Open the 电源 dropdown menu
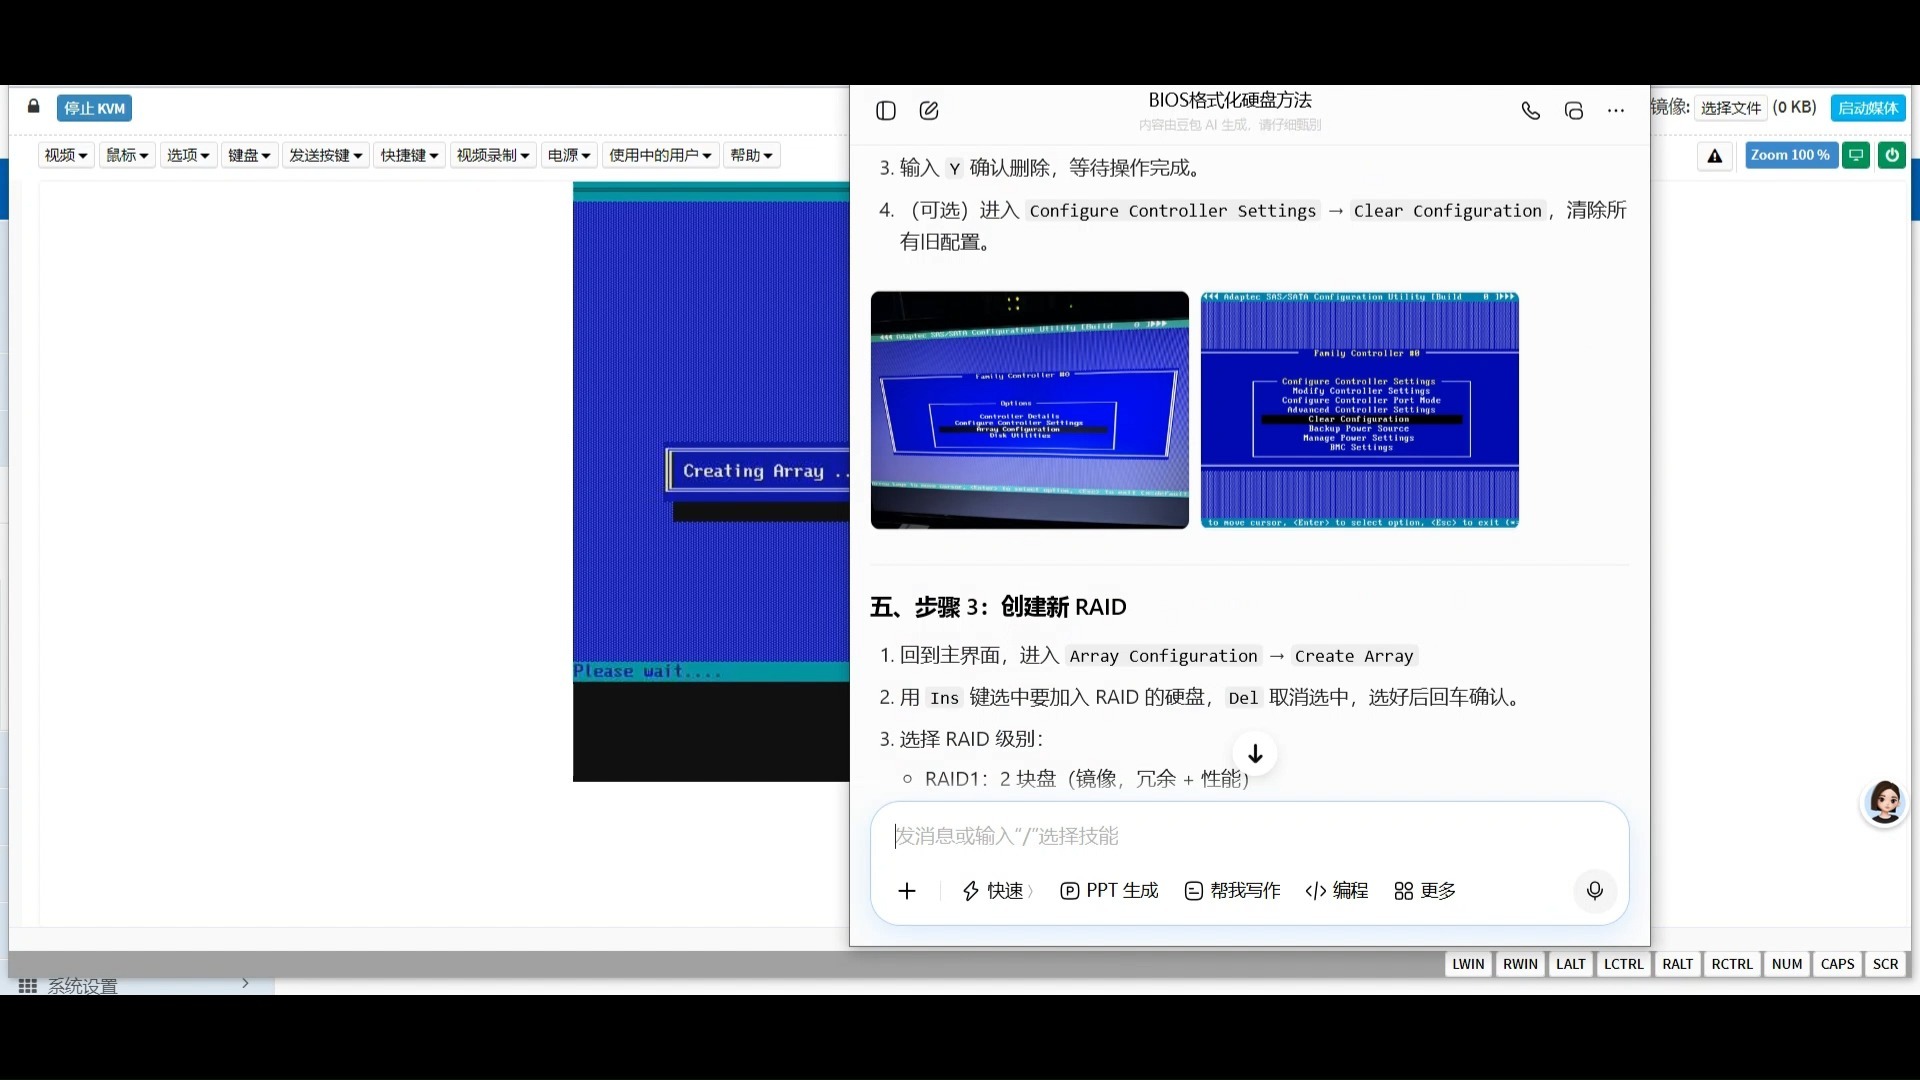The height and width of the screenshot is (1080, 1920). [x=569, y=155]
